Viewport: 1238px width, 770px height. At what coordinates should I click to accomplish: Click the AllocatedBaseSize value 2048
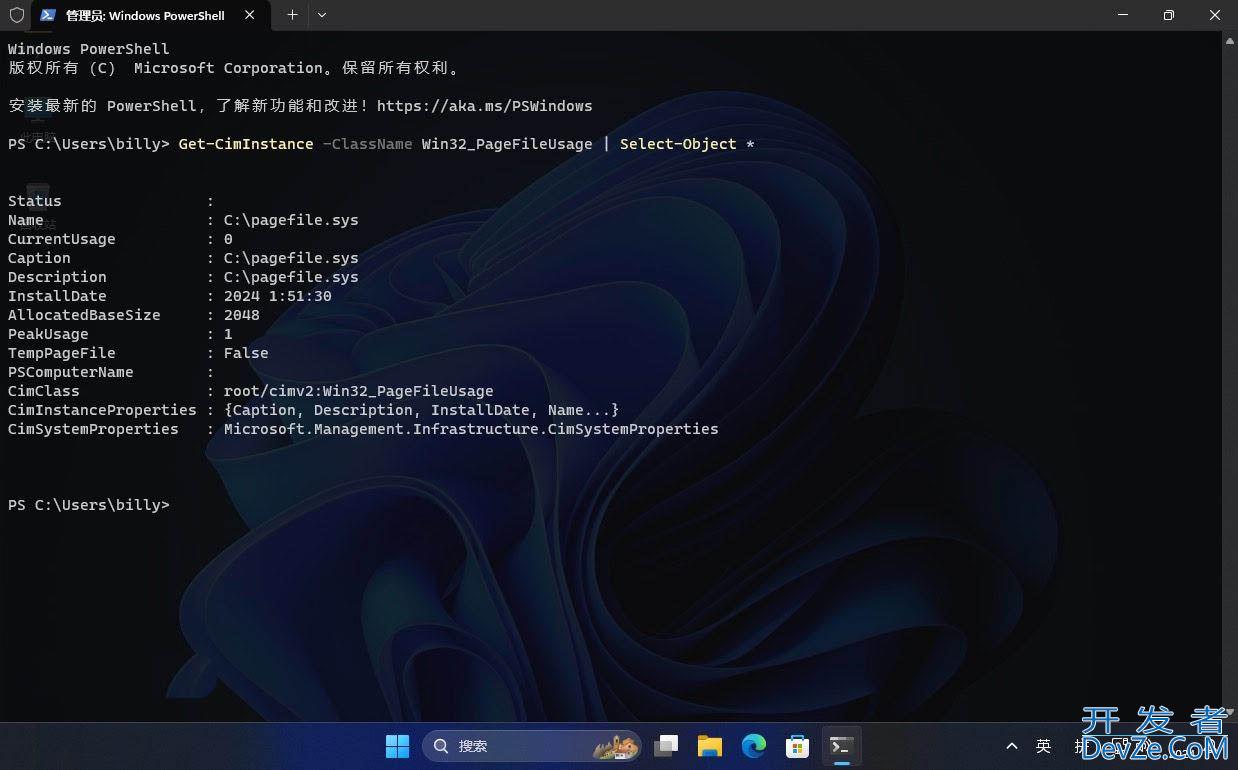click(x=242, y=315)
